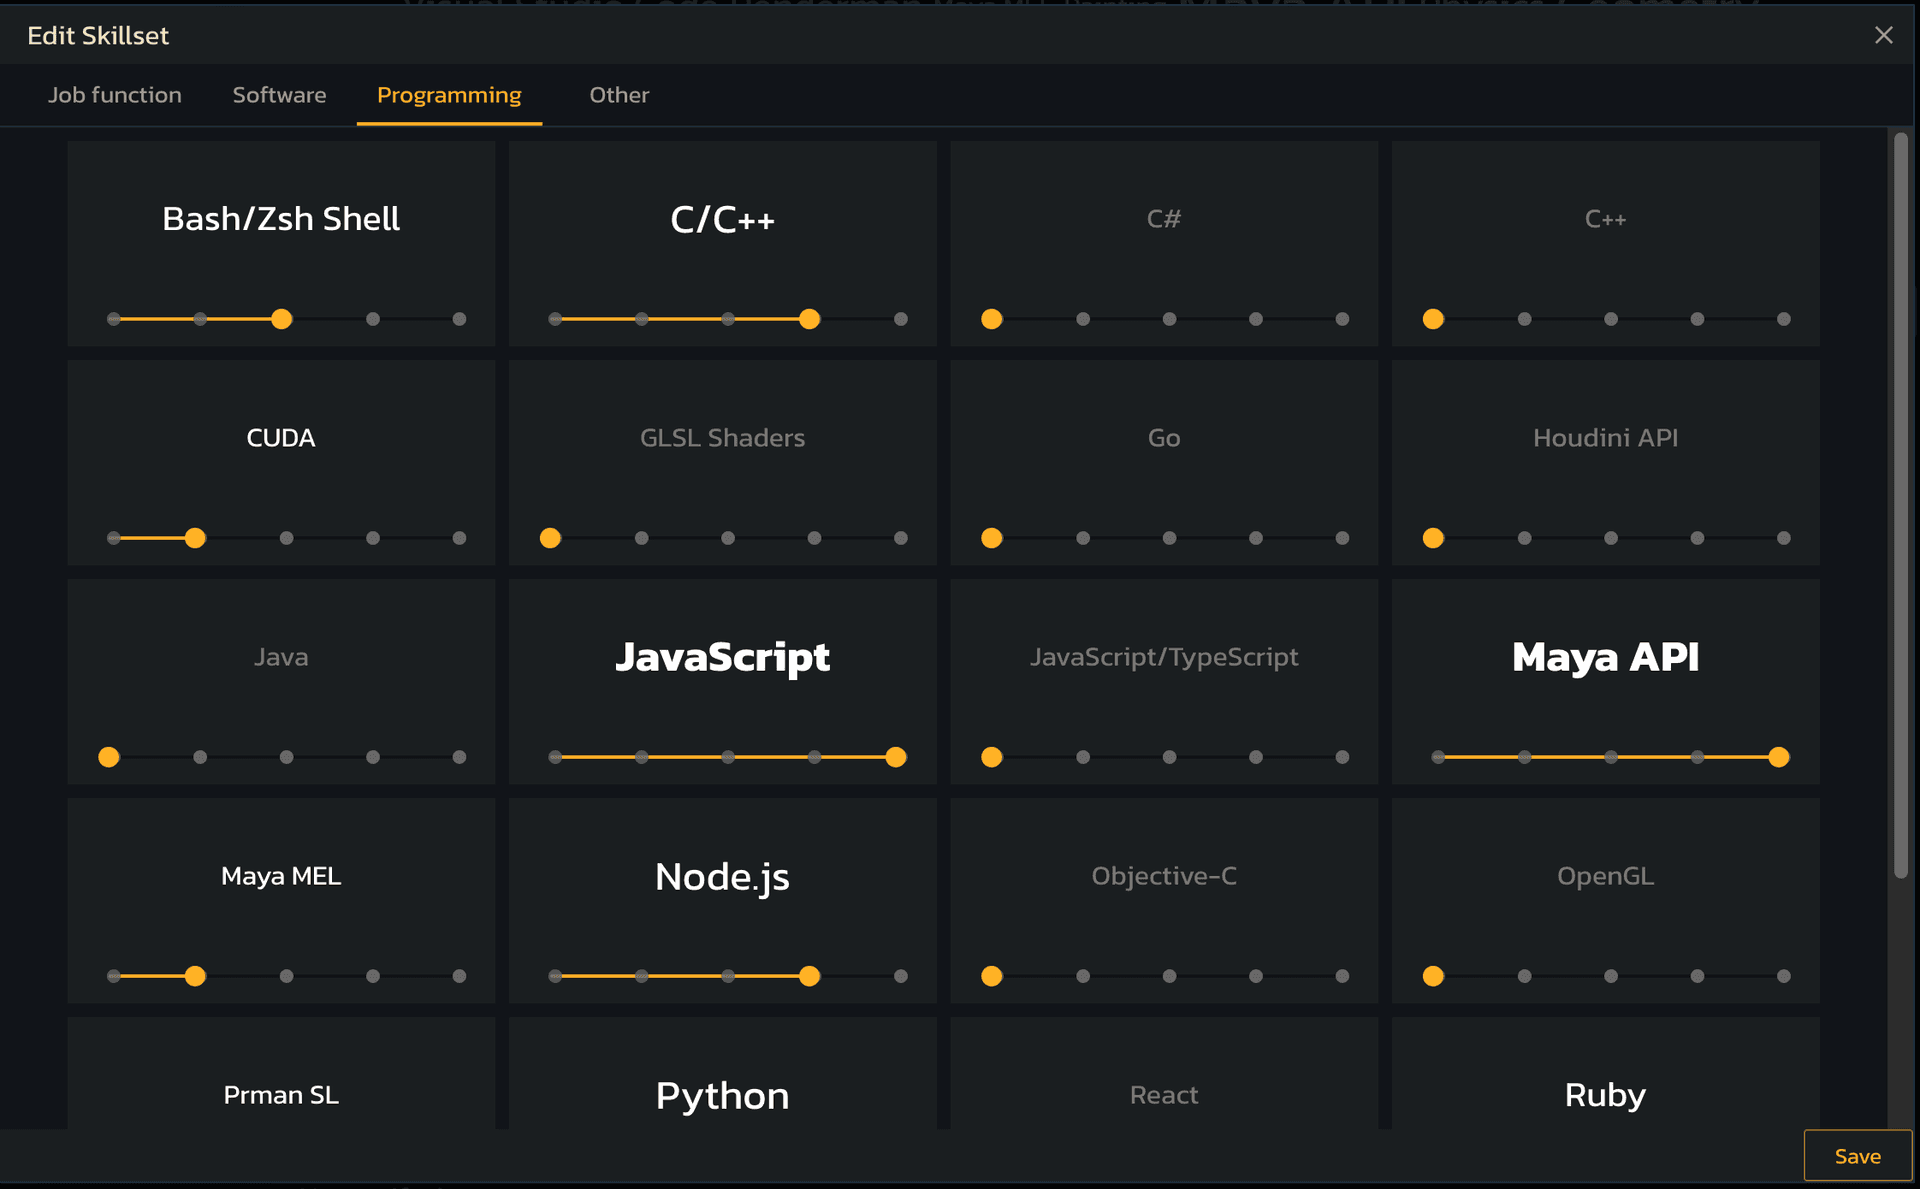Set Java skill to the highest dot
1920x1189 pixels.
(x=459, y=757)
